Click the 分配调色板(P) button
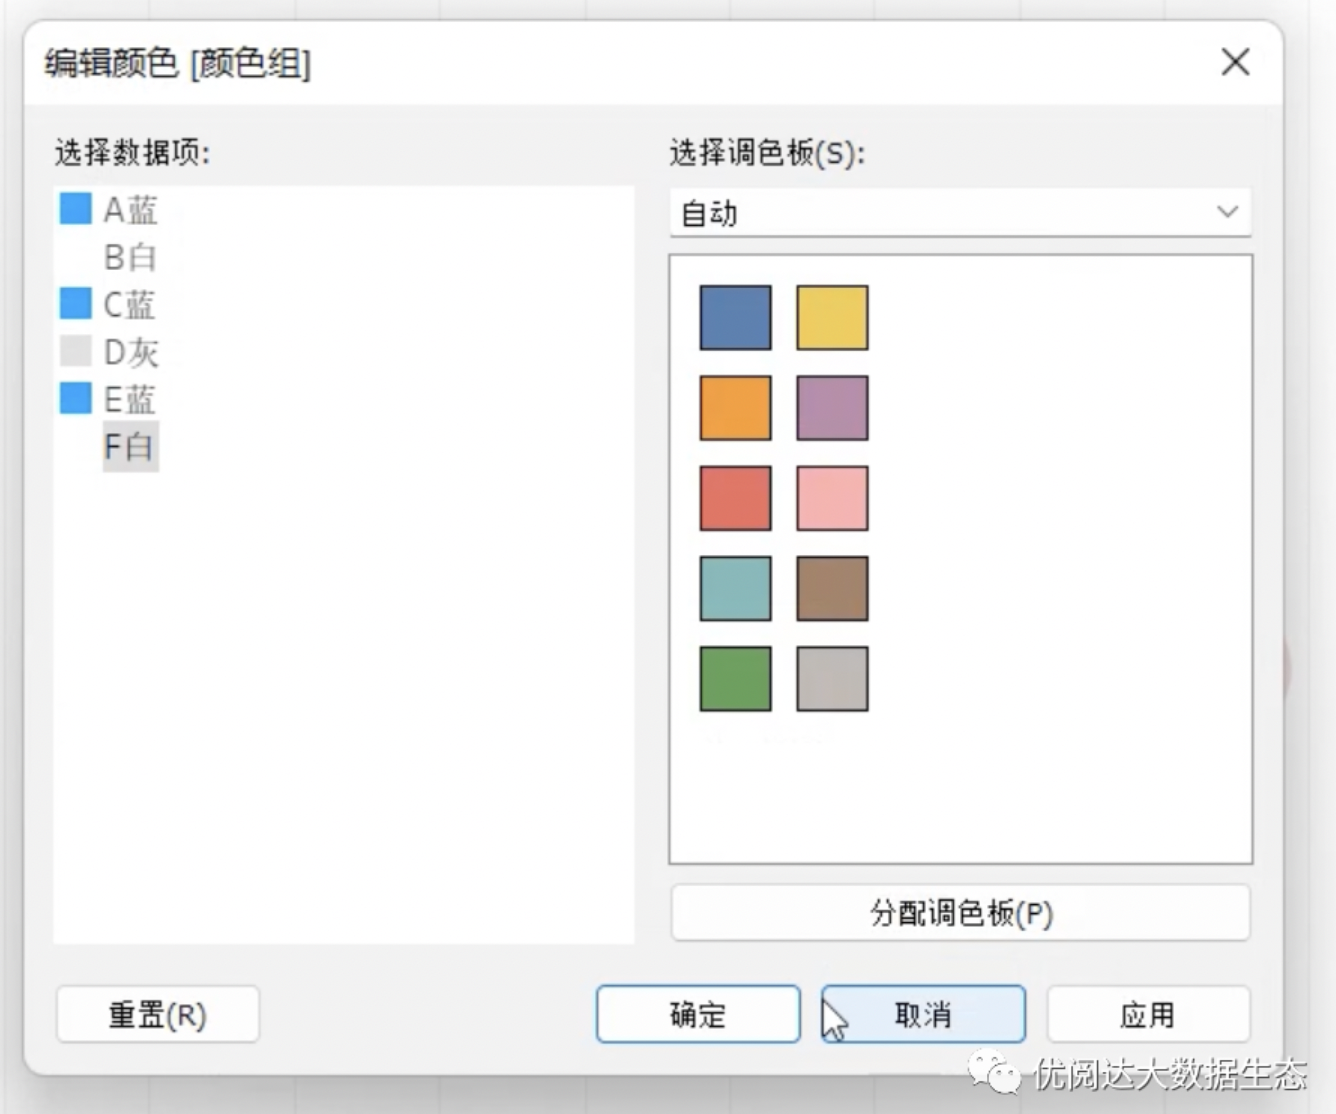 click(x=960, y=913)
